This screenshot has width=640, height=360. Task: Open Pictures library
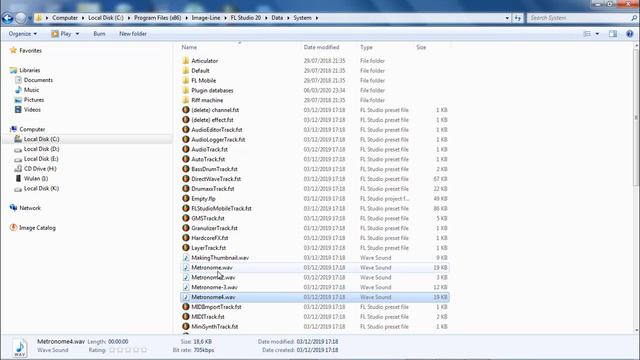tap(33, 100)
